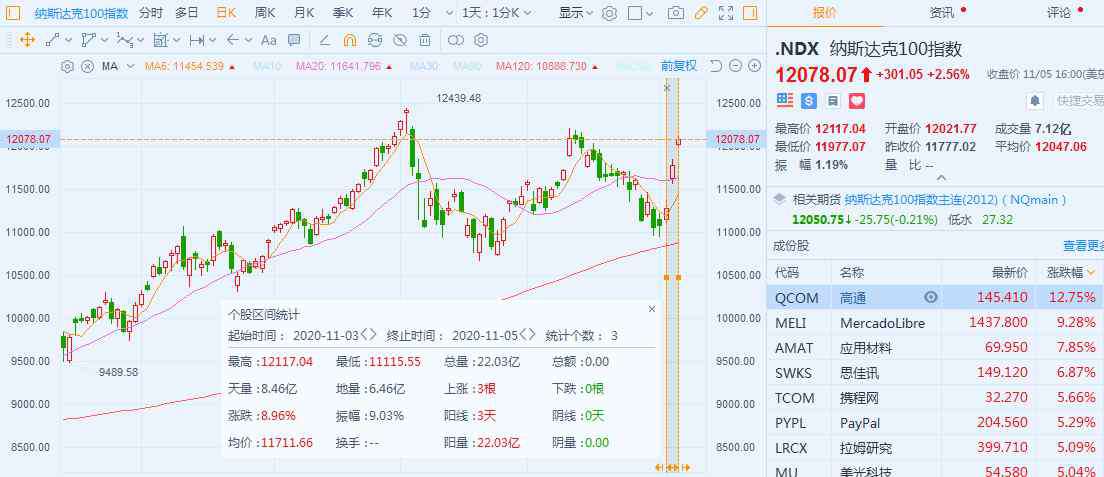
Task: Open 纳斯达克100指数主连 futures link
Action: 956,200
